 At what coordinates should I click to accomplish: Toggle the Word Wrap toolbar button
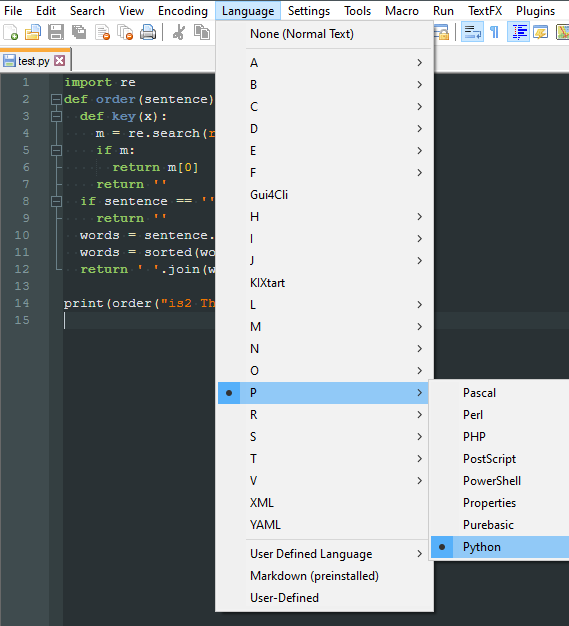472,32
